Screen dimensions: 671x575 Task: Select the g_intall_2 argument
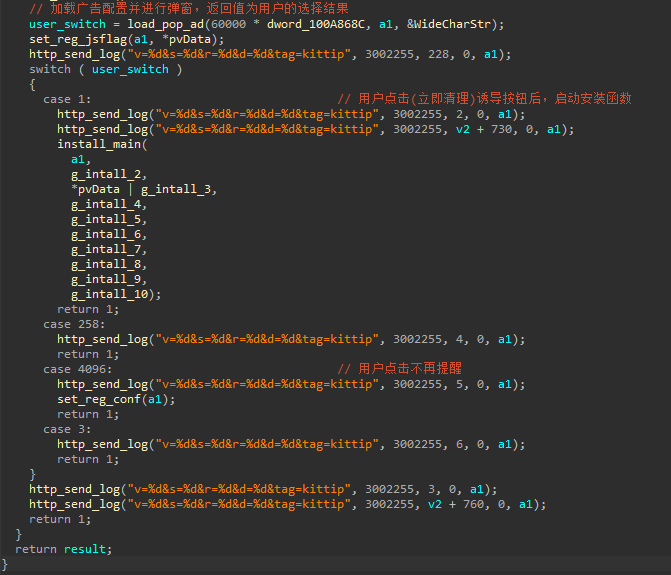[106, 174]
